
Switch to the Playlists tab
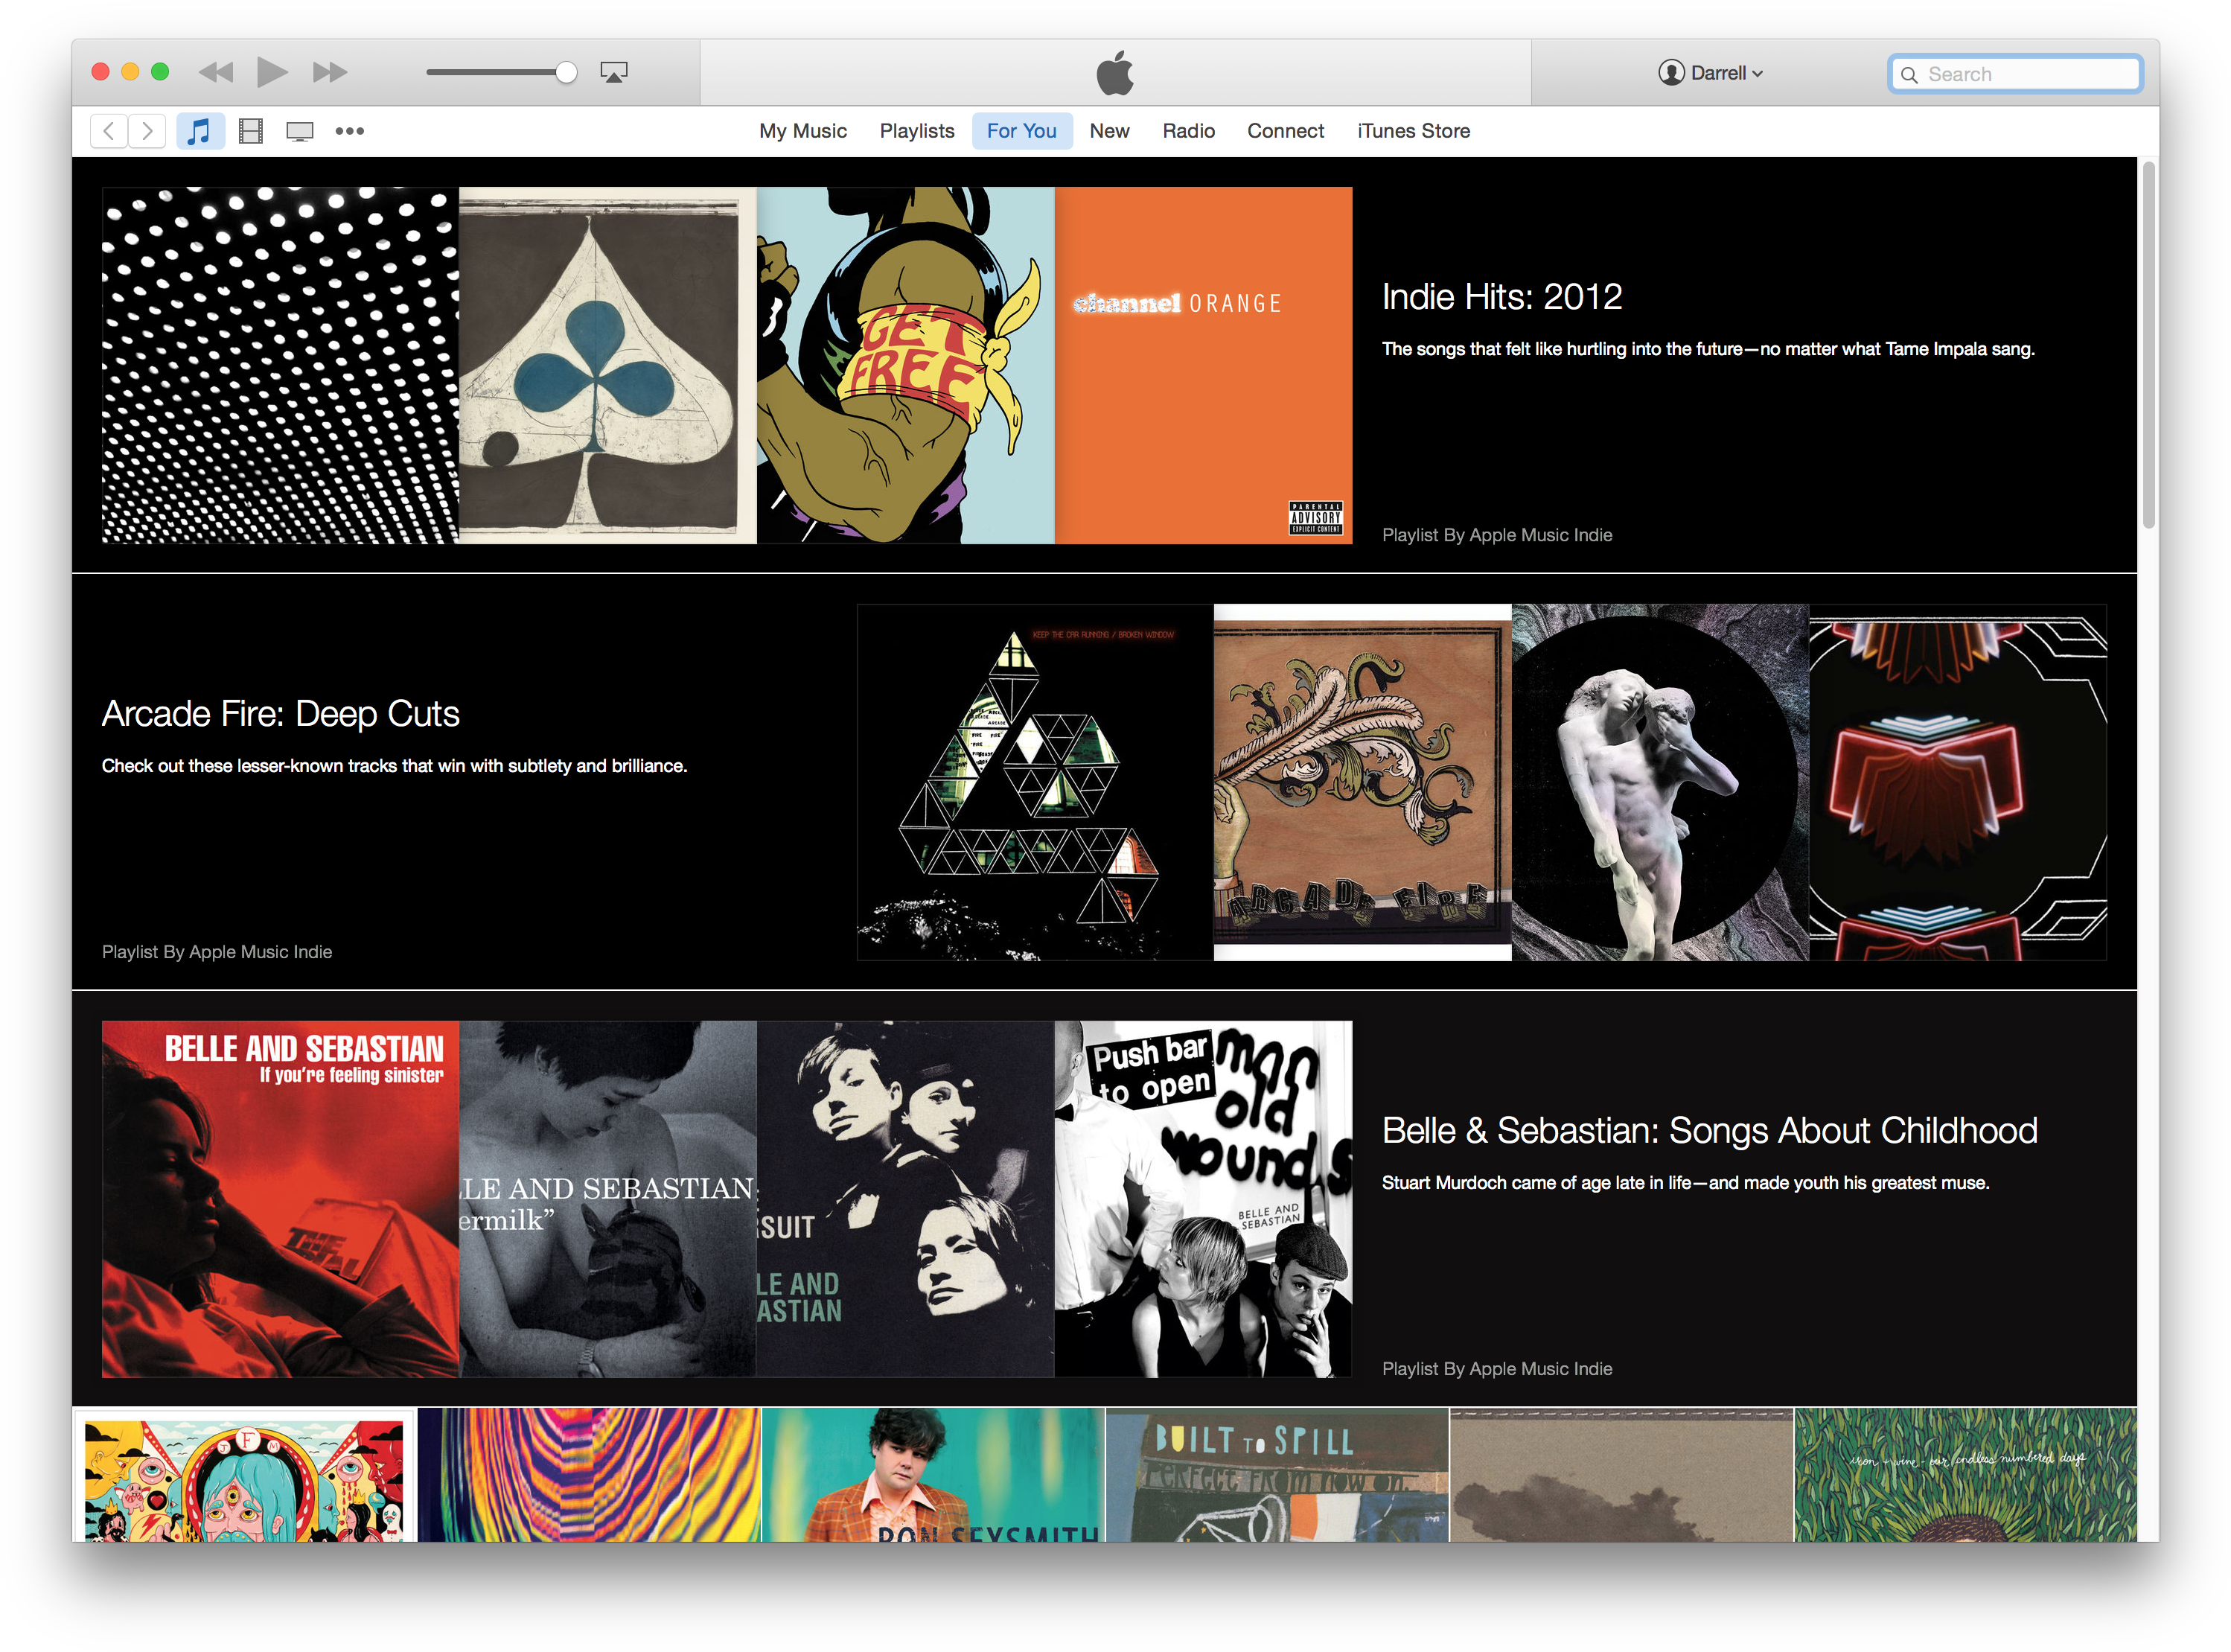click(x=916, y=131)
